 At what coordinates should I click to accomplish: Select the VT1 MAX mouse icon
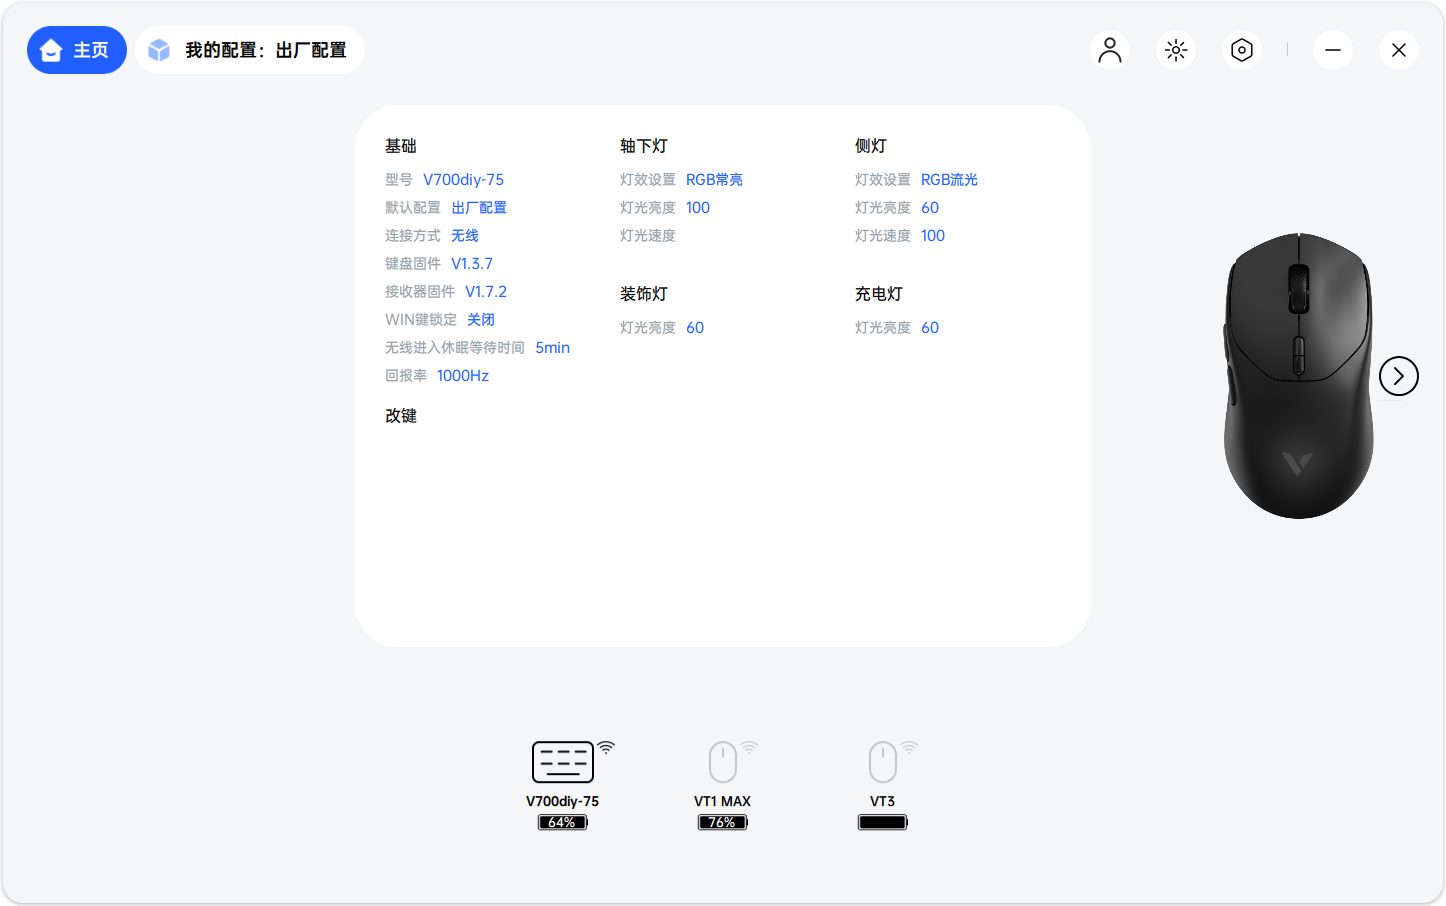pyautogui.click(x=723, y=762)
